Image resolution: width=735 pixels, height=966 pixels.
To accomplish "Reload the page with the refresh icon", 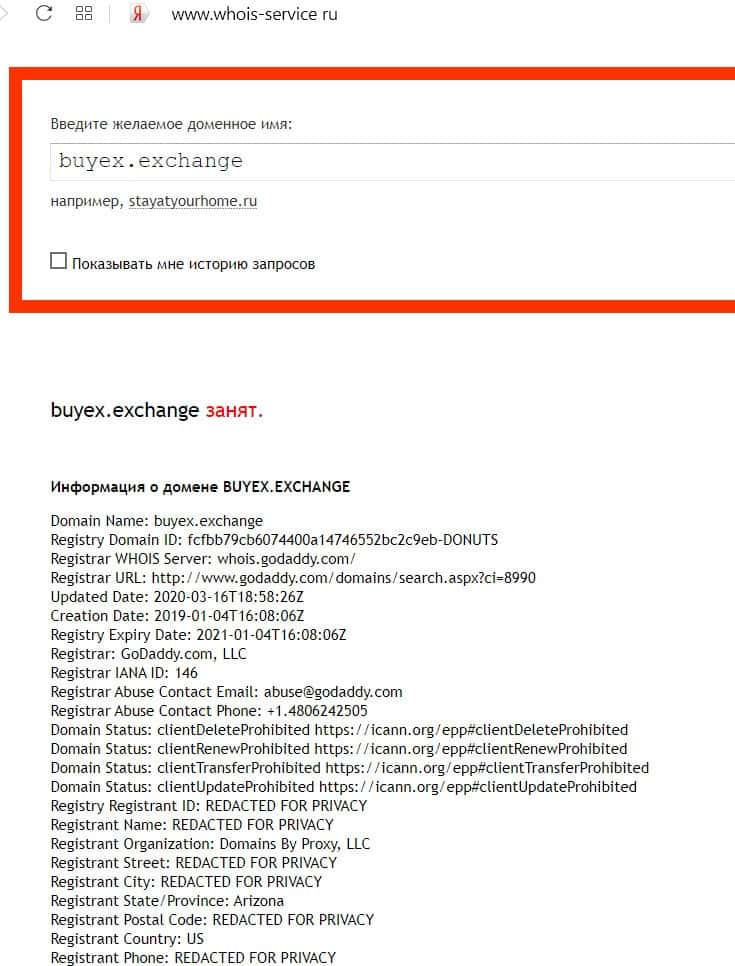I will [44, 13].
